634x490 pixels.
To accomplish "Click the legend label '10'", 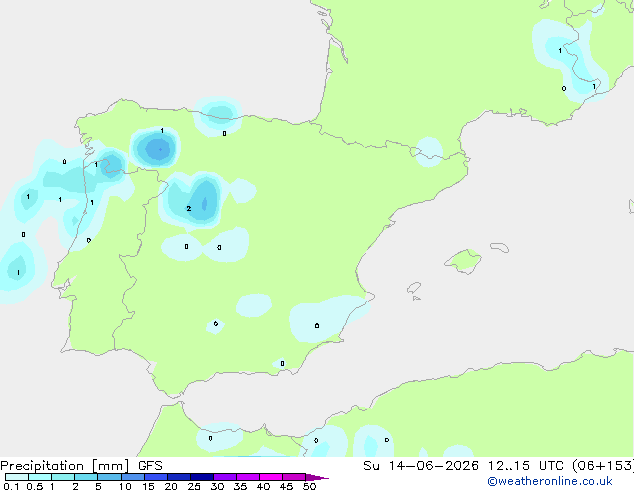I will 125,486.
